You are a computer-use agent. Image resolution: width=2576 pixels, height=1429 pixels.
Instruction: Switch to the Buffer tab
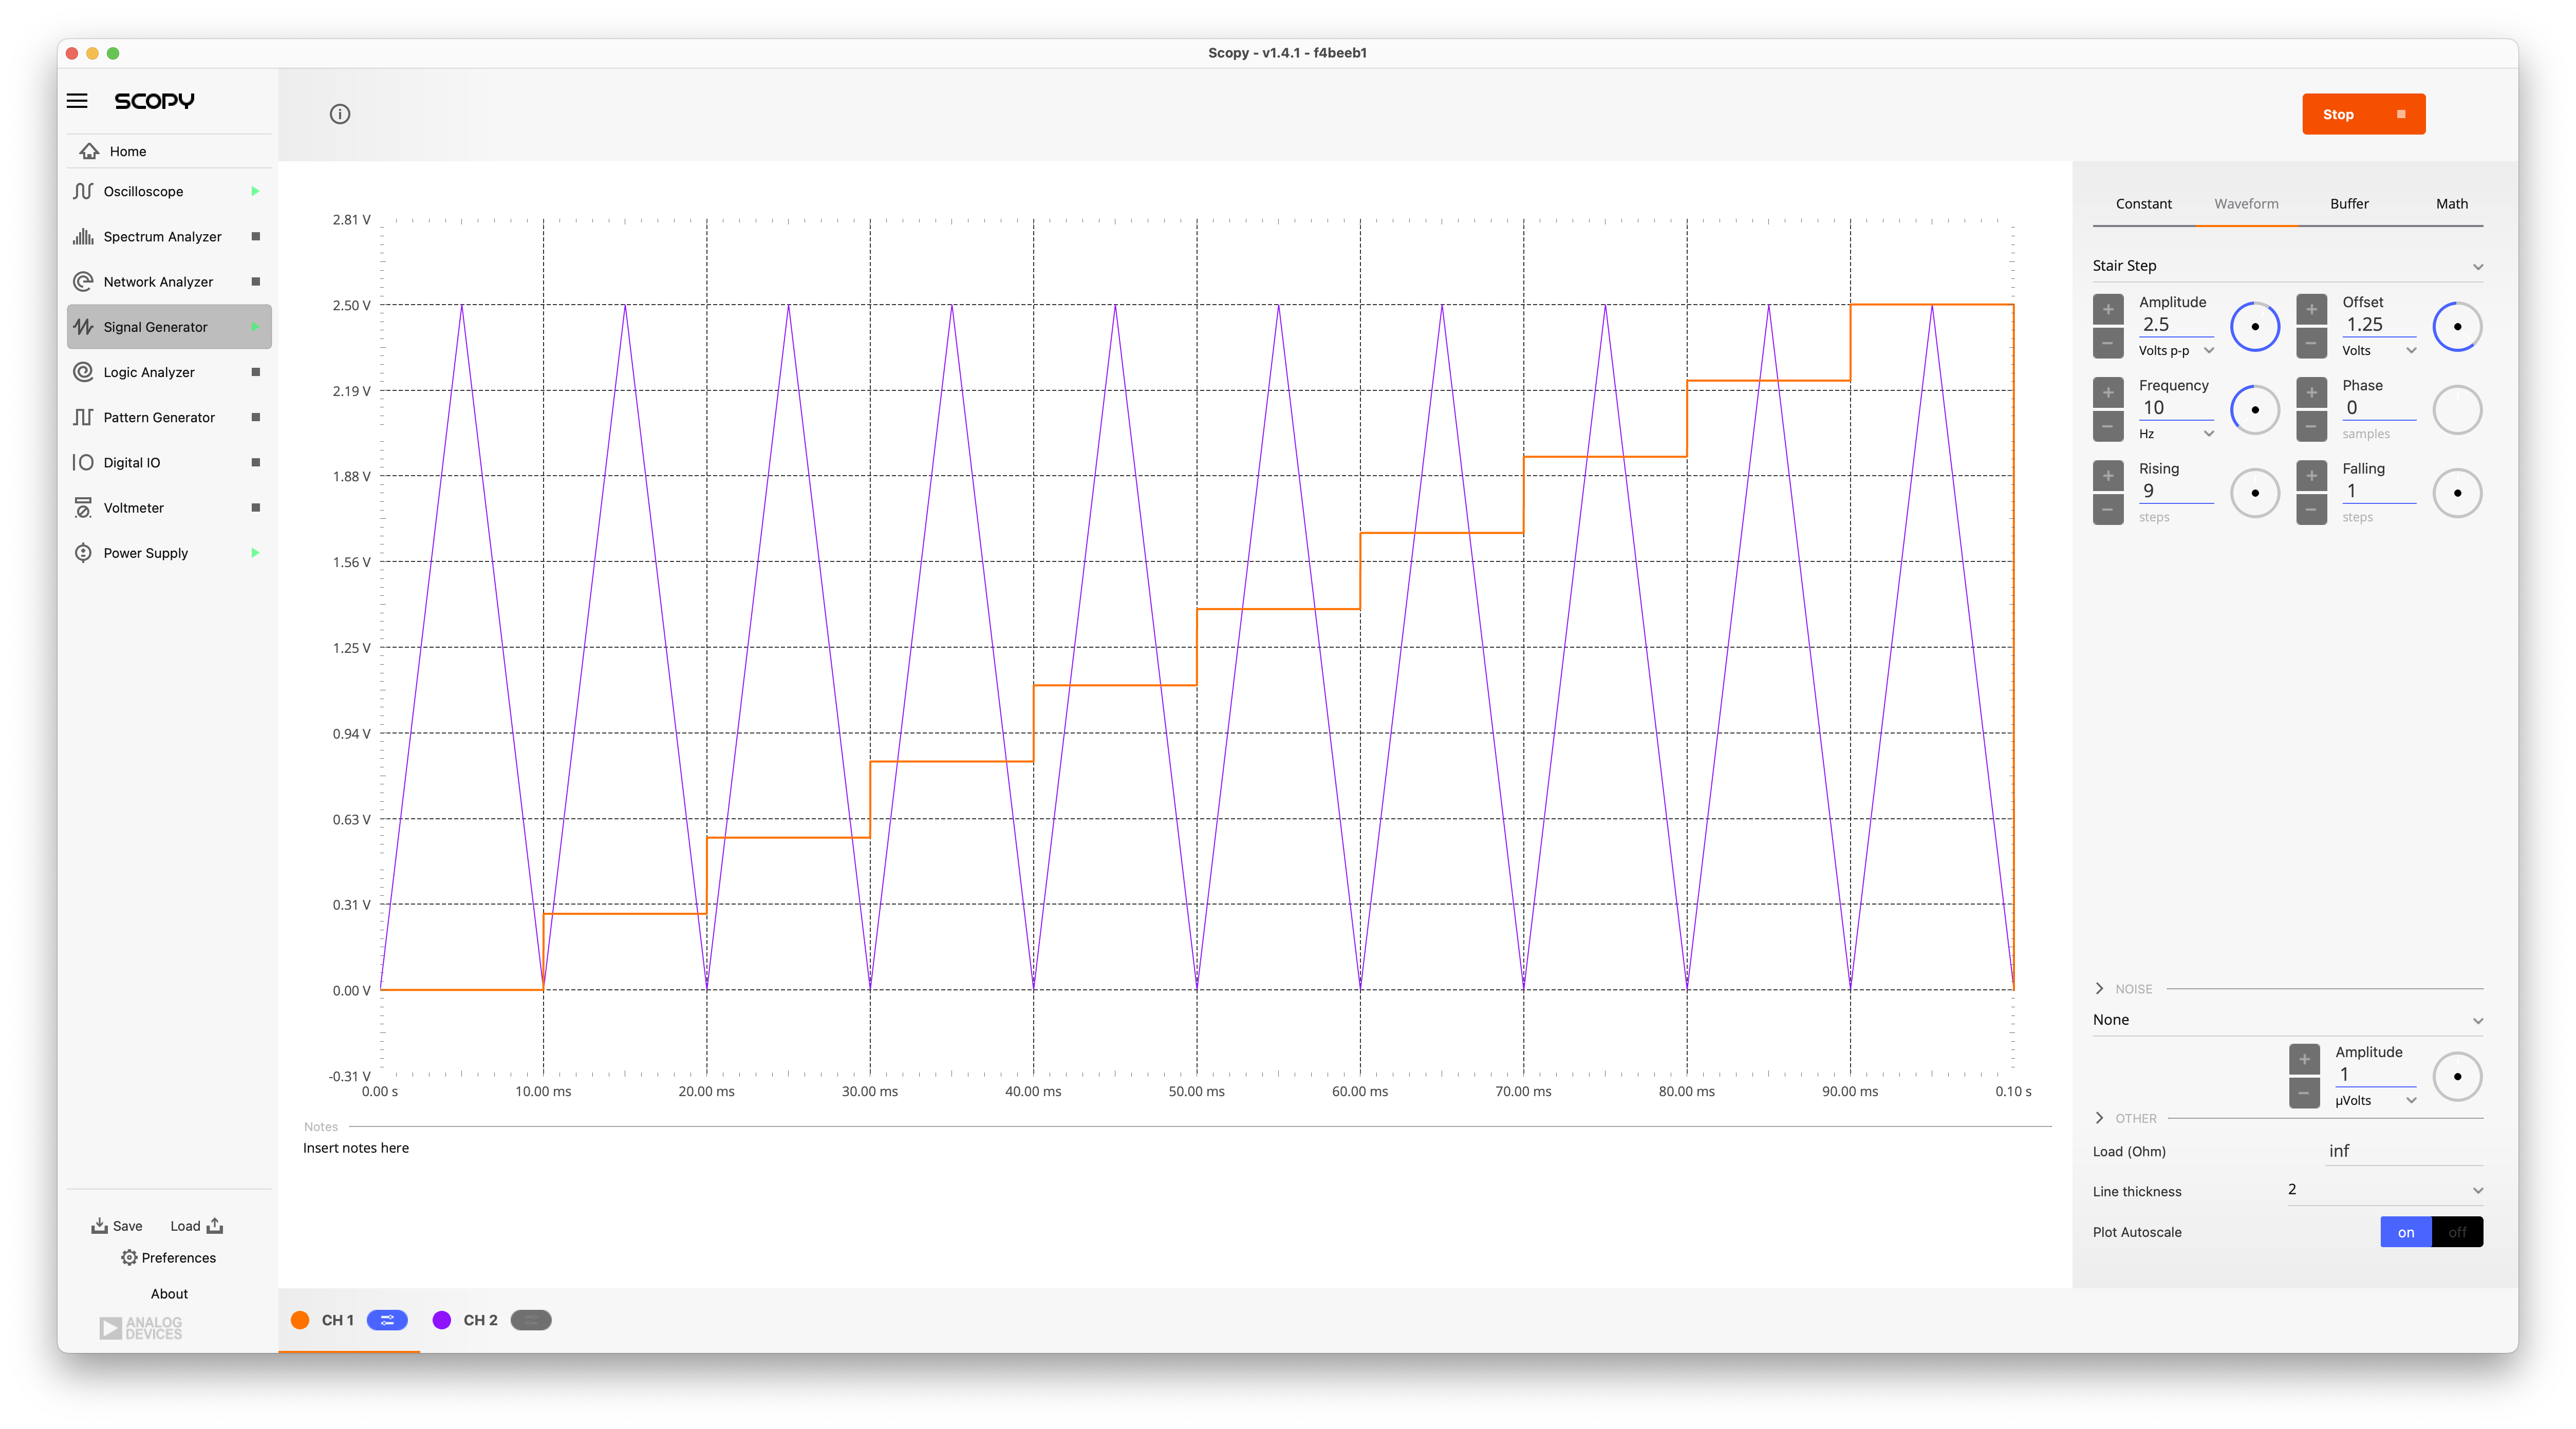tap(2349, 203)
